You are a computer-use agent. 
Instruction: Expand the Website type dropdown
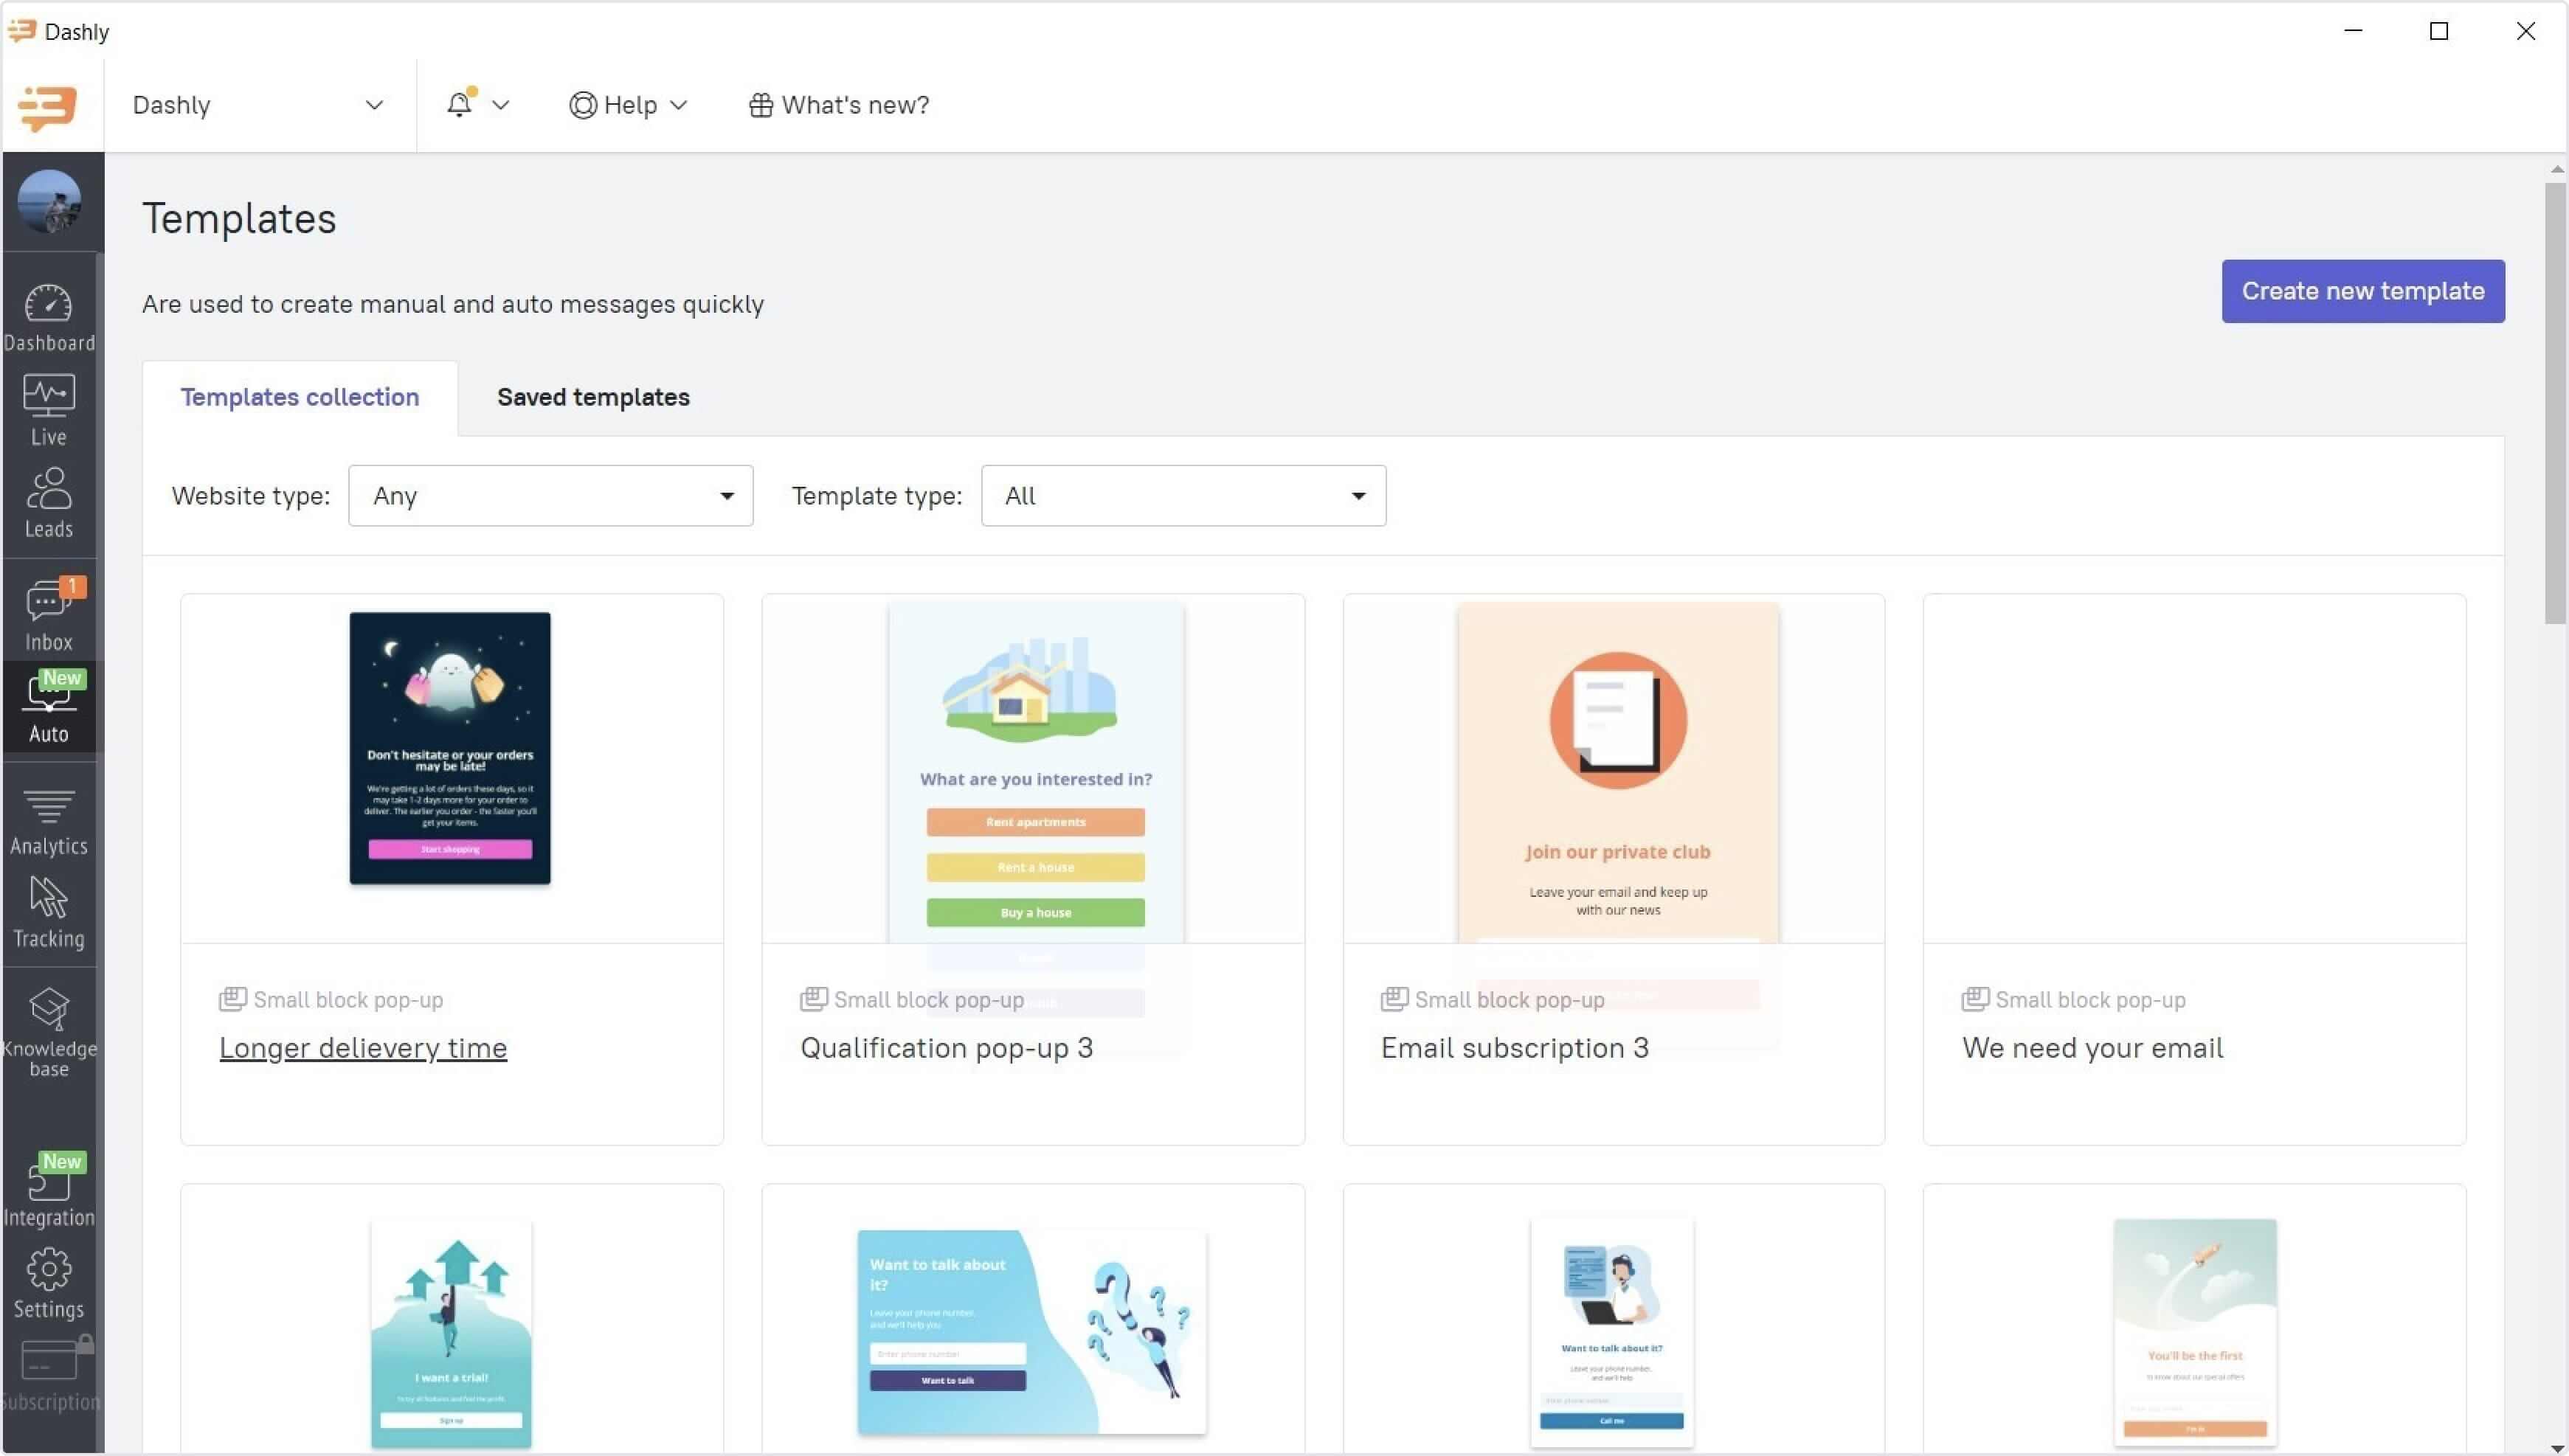[550, 496]
